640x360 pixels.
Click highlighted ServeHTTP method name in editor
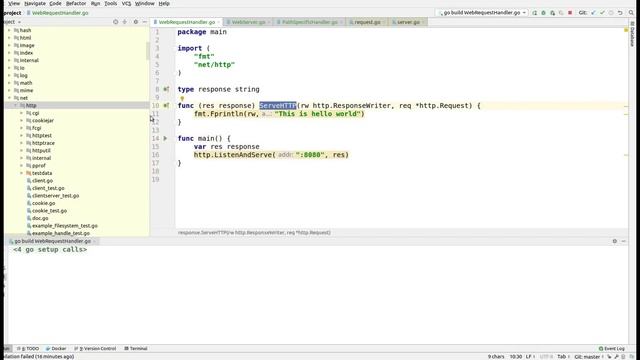[278, 105]
